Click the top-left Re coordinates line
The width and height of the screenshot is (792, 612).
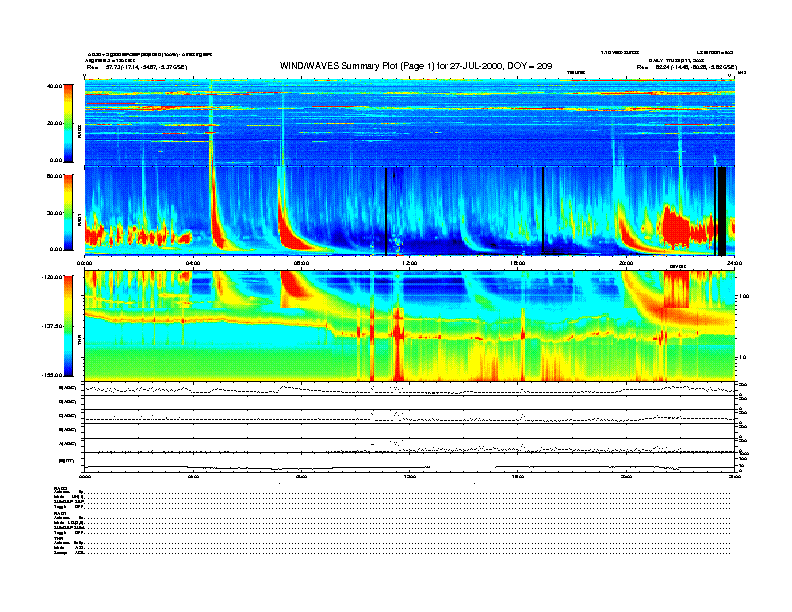coord(137,67)
